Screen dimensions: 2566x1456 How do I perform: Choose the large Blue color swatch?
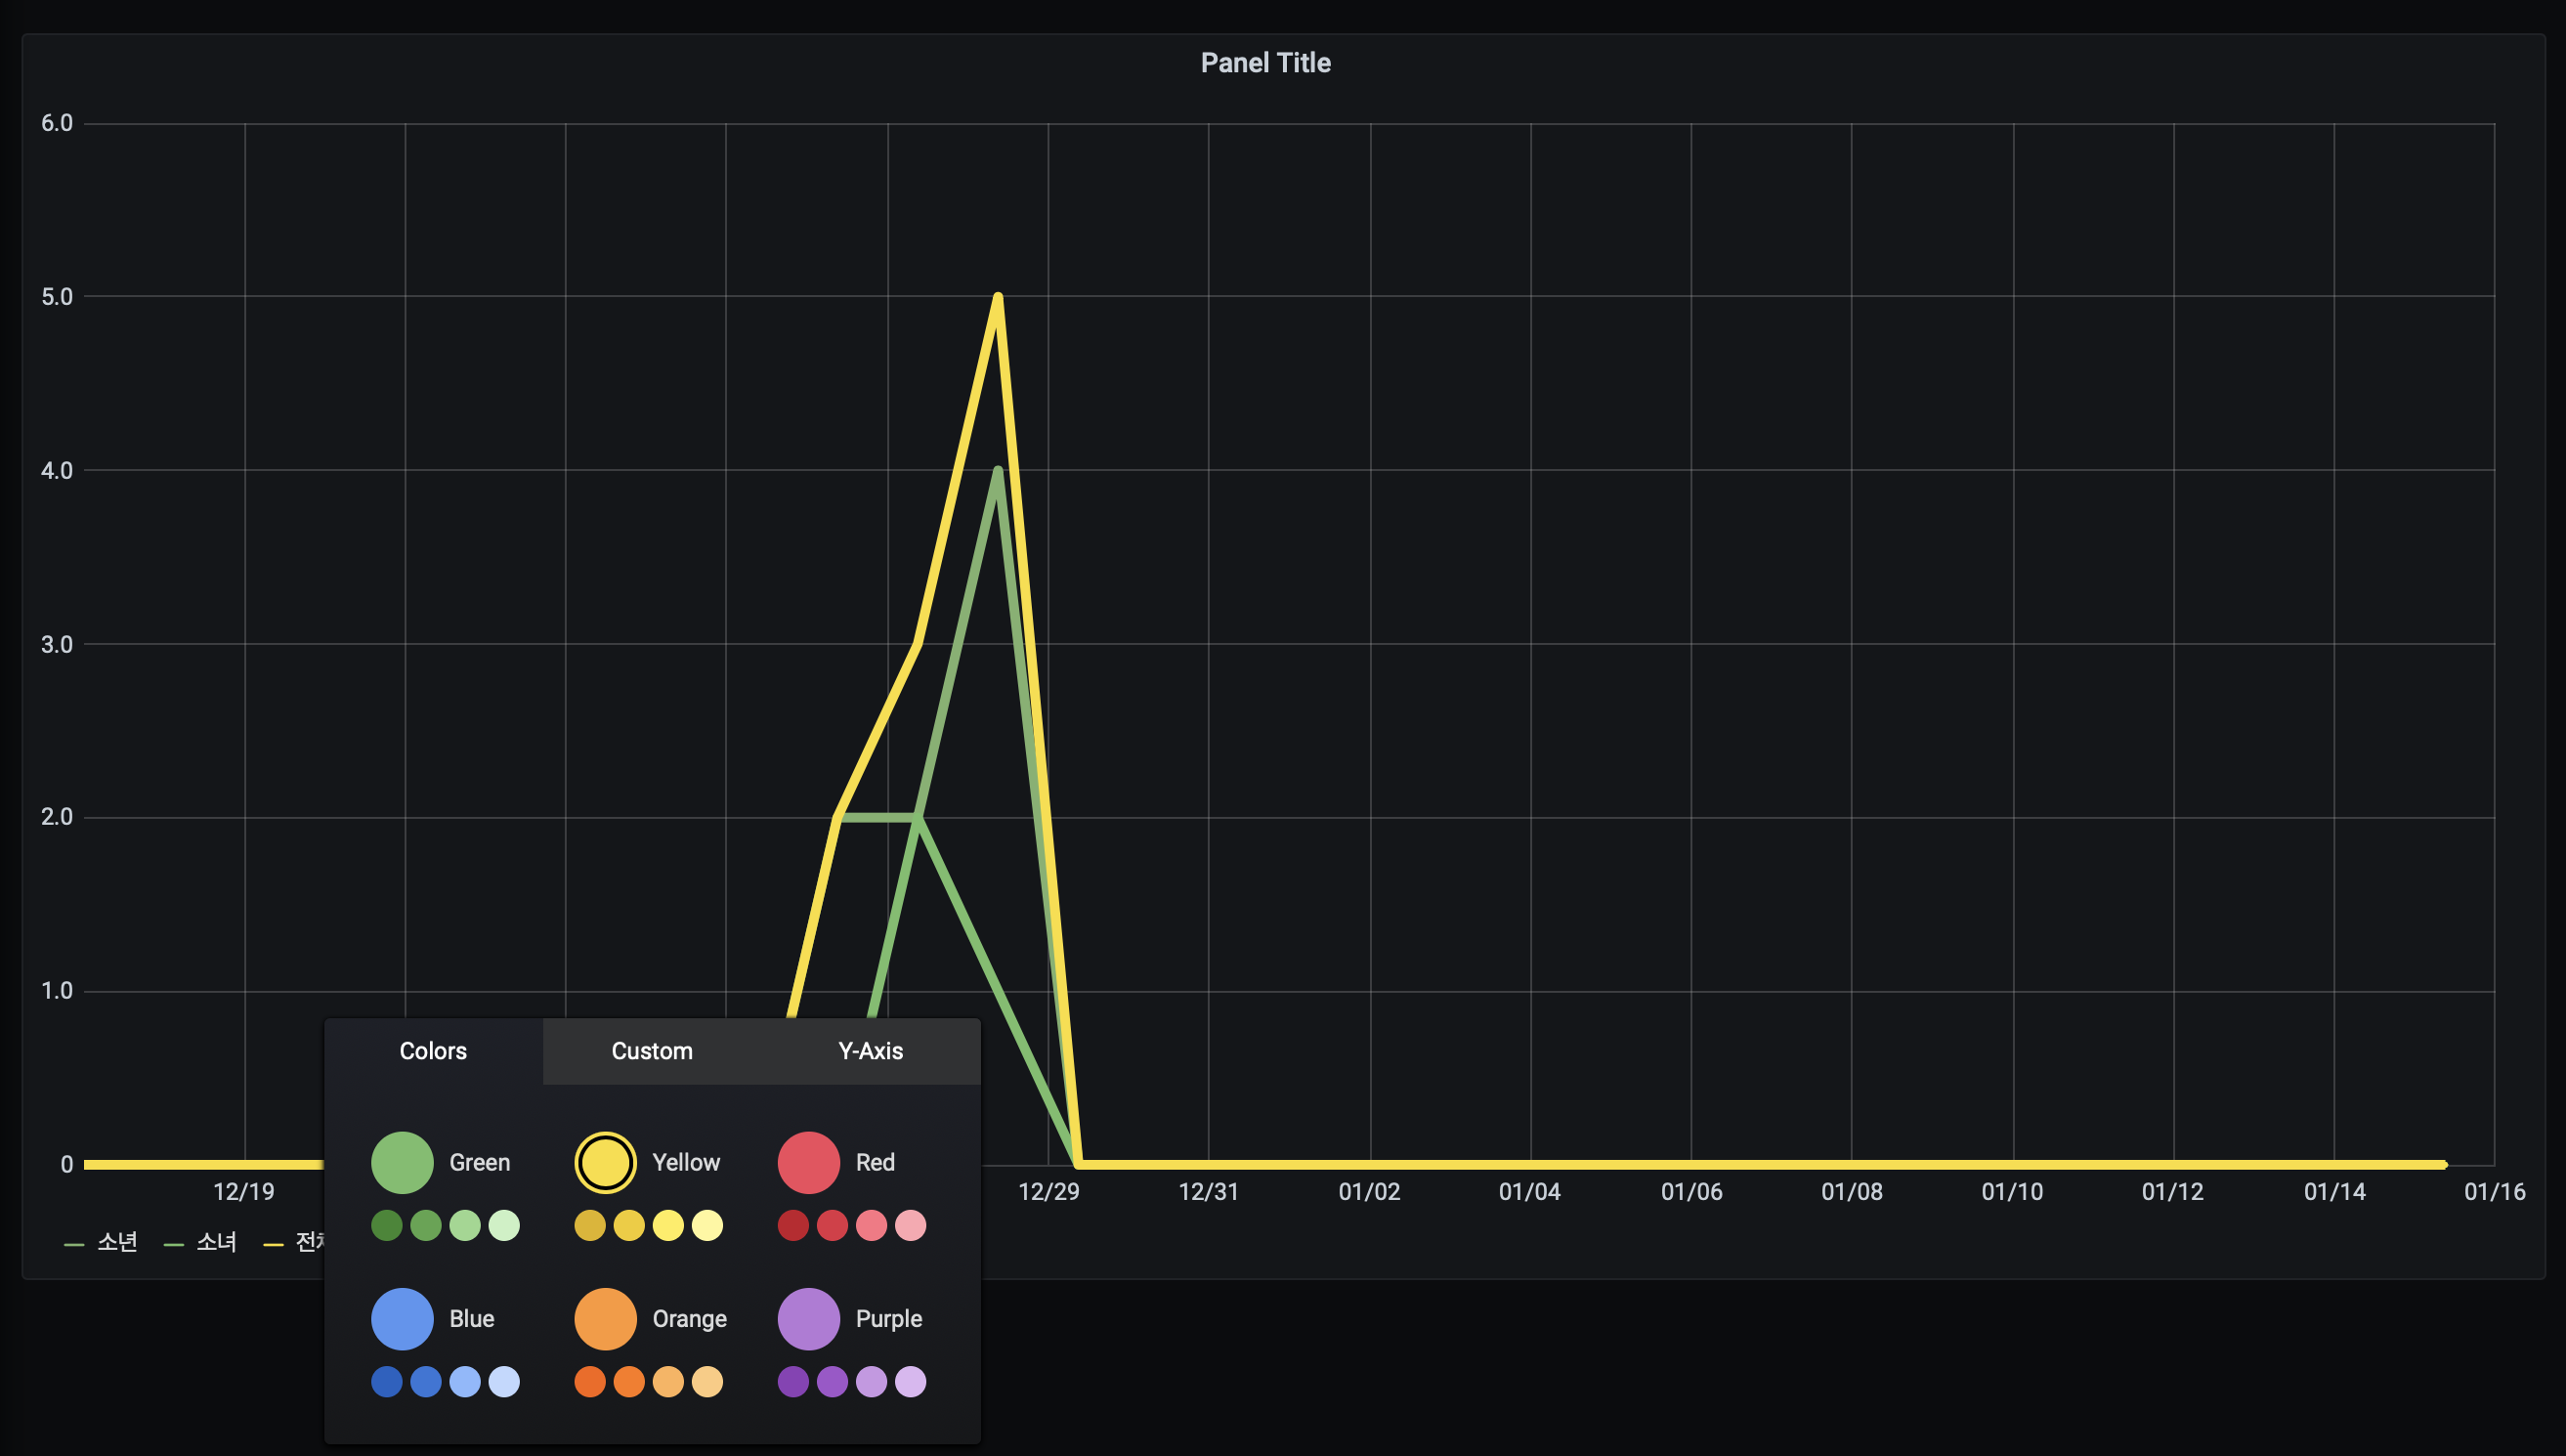[x=402, y=1318]
